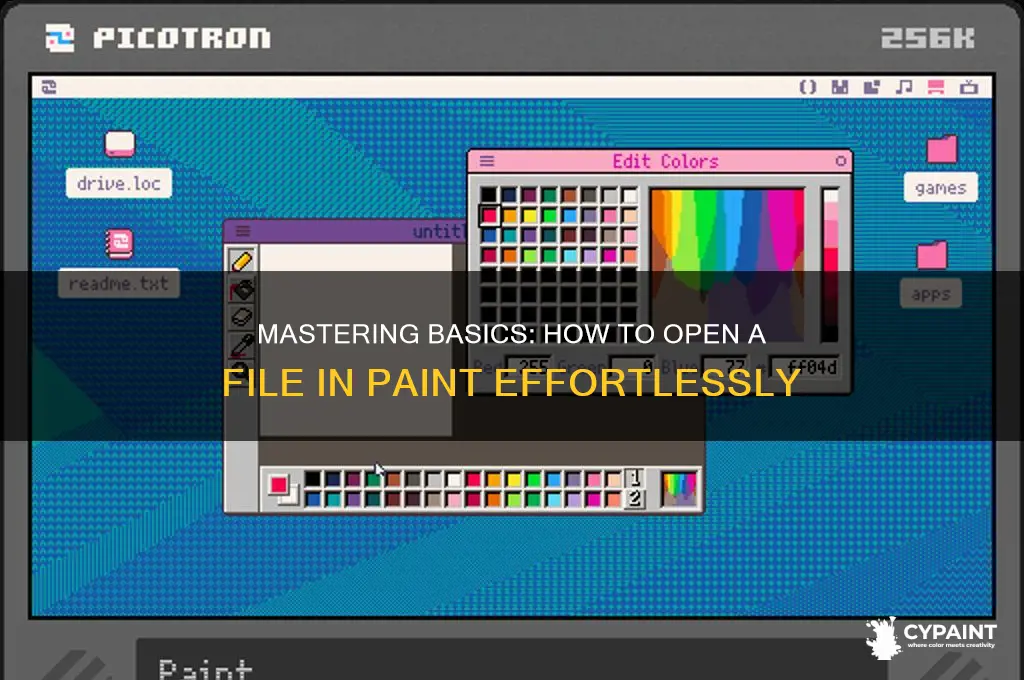Select the Fill bucket tool
This screenshot has width=1024, height=680.
click(x=242, y=289)
